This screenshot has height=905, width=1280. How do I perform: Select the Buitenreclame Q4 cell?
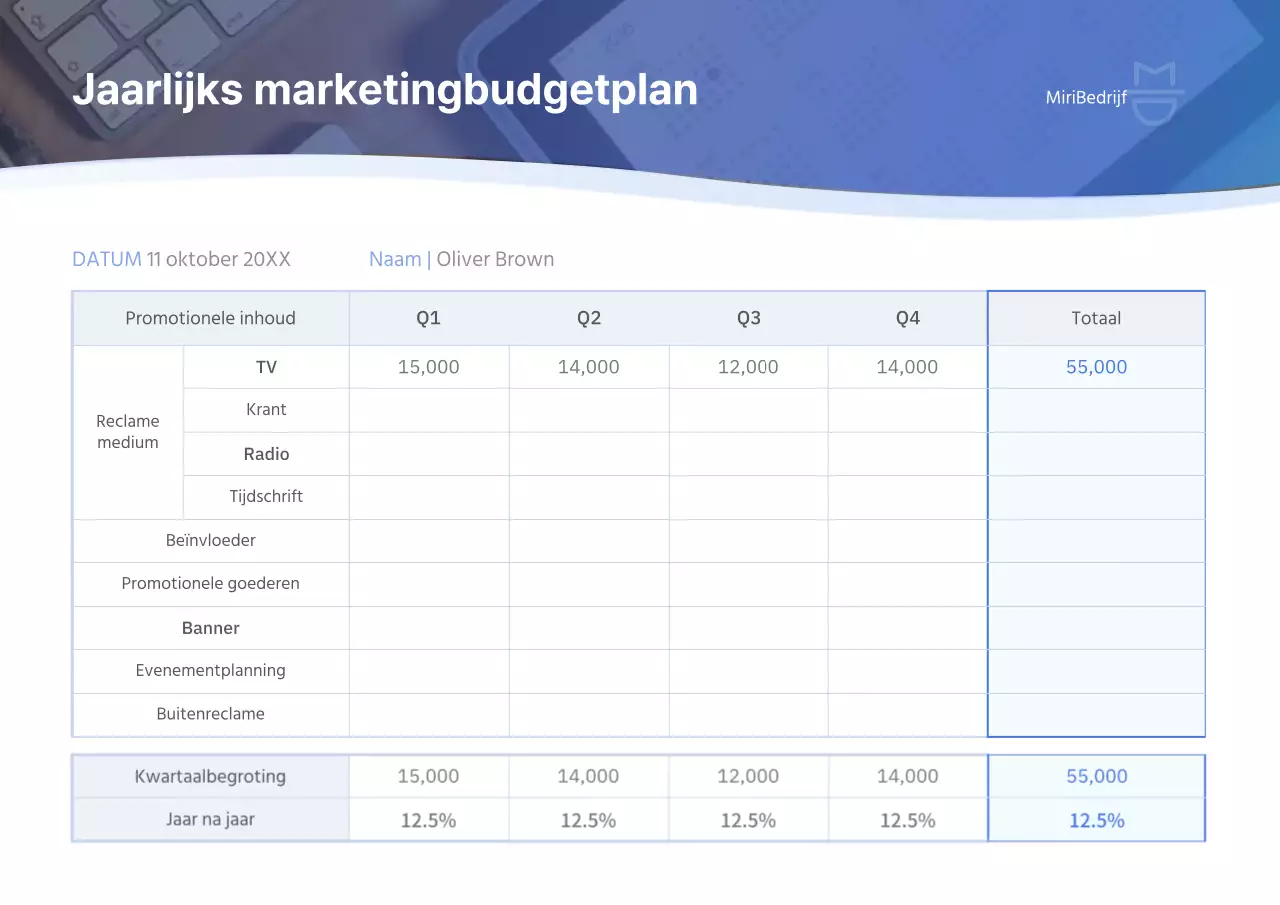click(907, 714)
